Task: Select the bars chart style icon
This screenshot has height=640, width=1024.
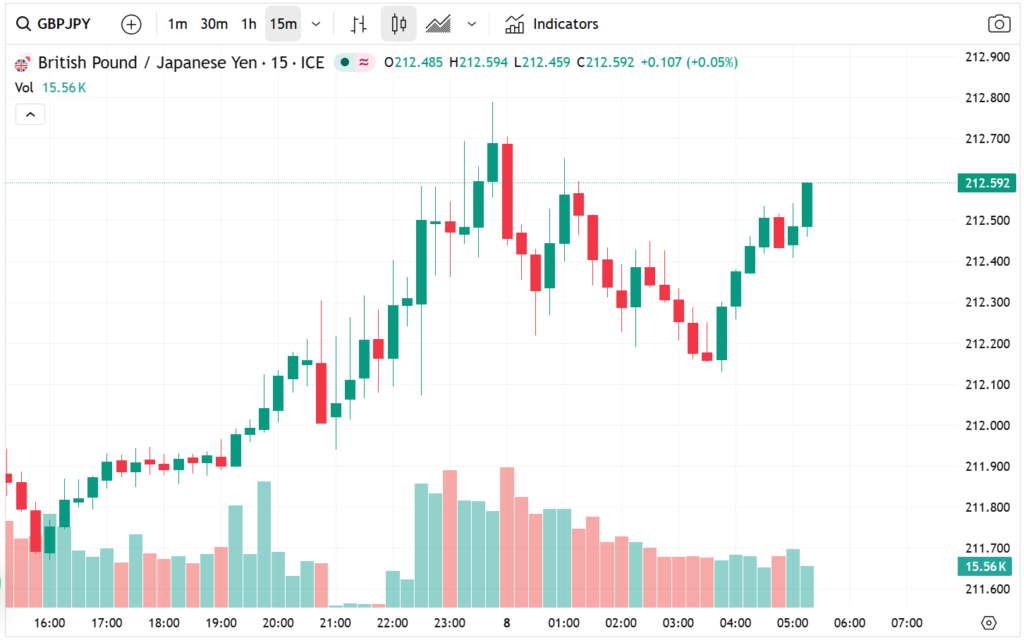Action: (x=361, y=23)
